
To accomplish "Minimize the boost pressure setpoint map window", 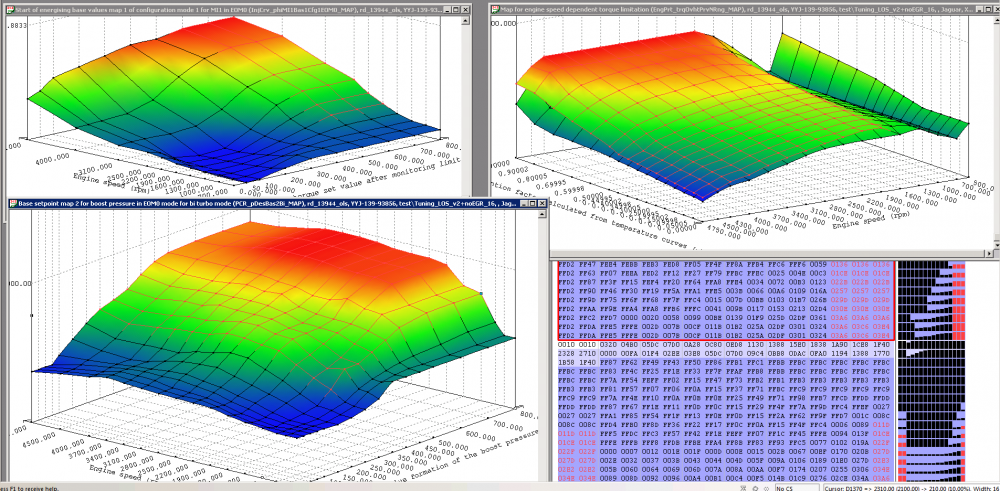I will pos(525,203).
